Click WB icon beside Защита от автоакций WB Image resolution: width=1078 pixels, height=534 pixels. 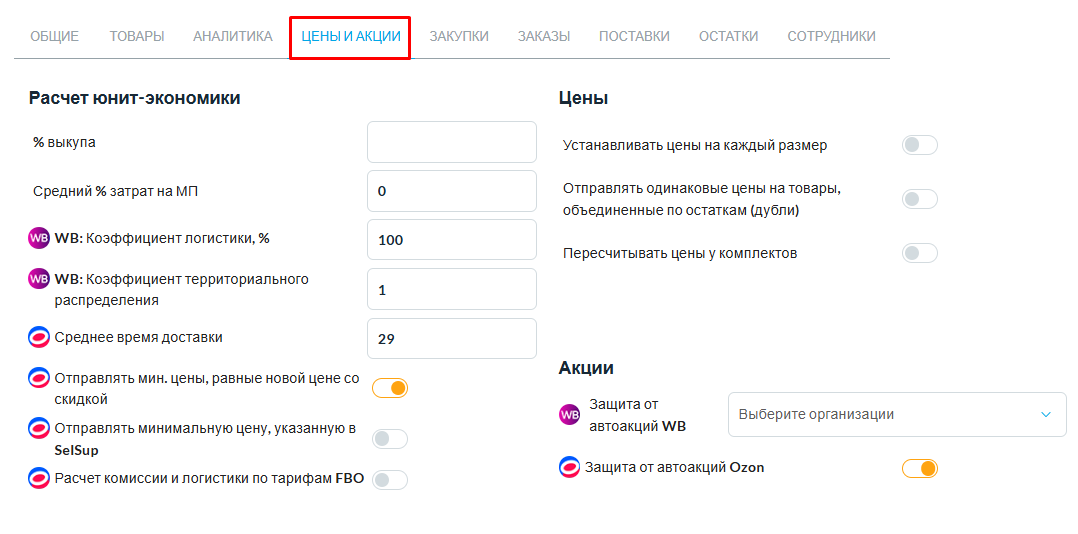click(x=570, y=414)
